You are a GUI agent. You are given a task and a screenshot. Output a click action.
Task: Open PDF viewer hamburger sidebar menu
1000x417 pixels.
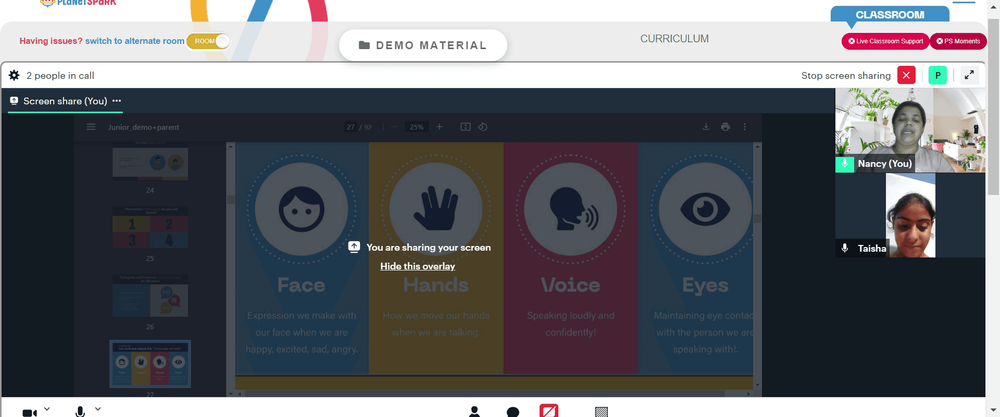[91, 127]
